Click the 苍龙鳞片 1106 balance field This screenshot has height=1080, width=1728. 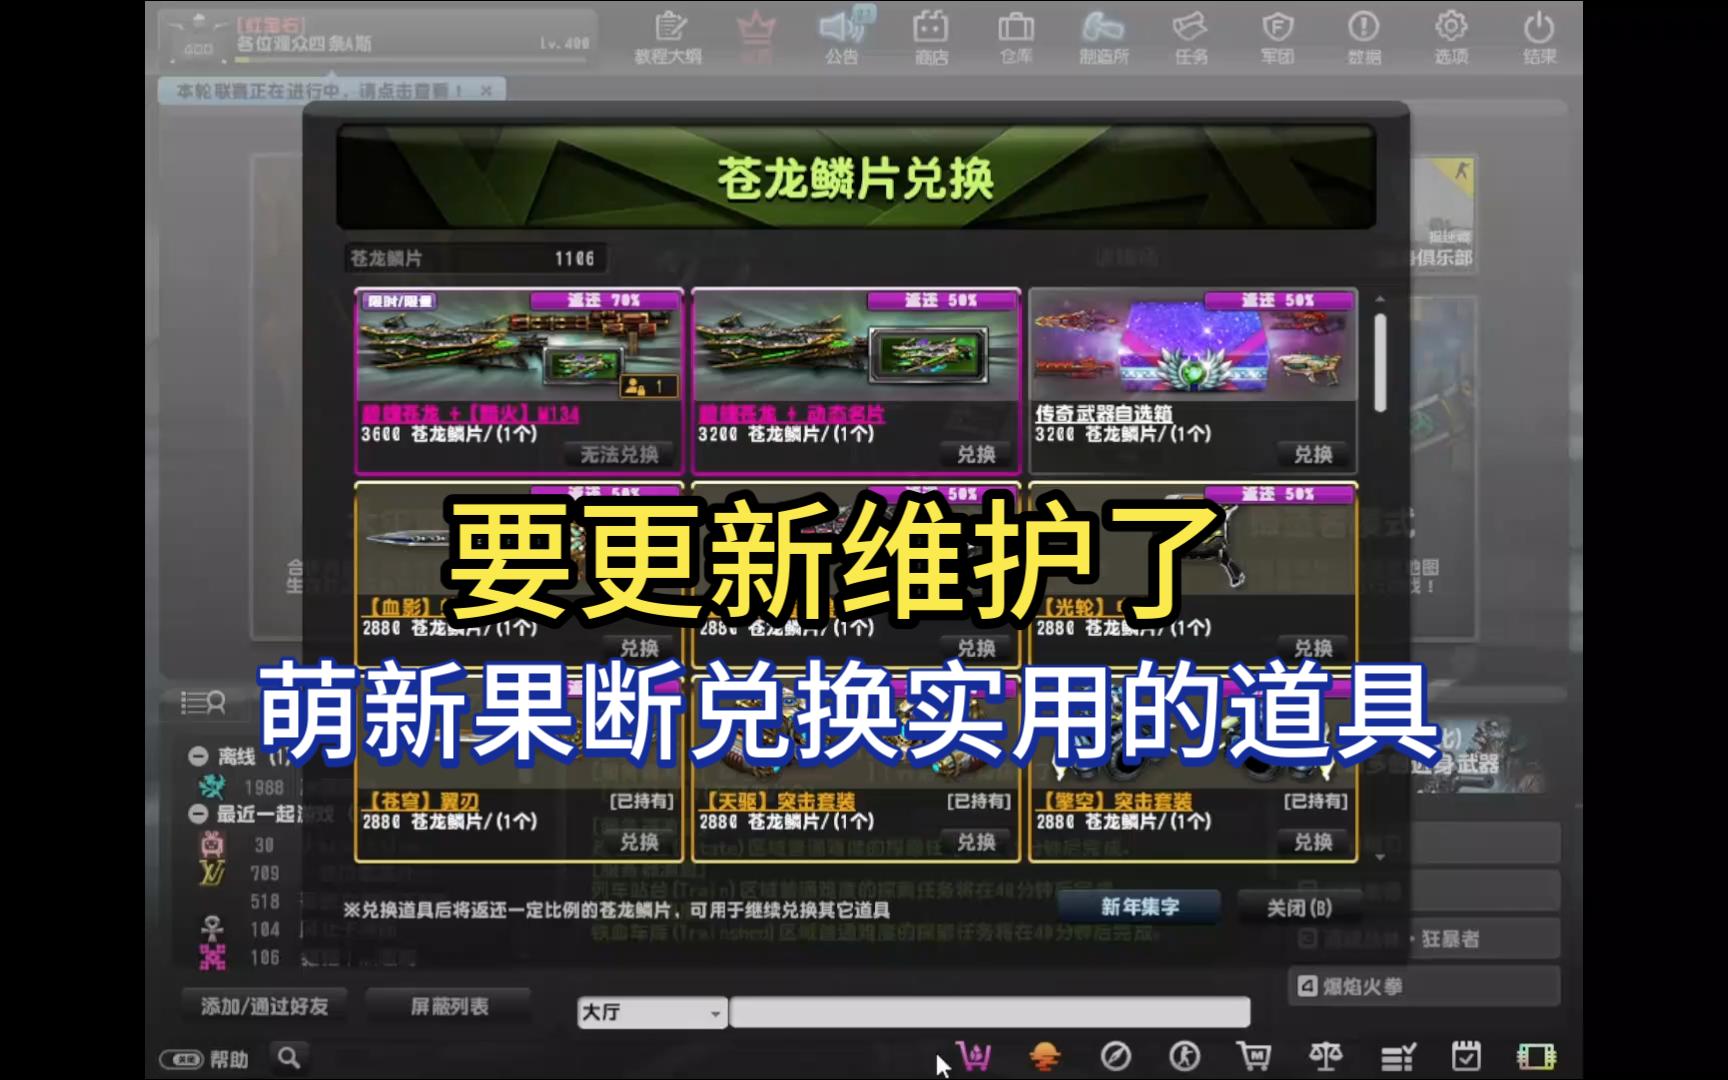click(x=474, y=259)
